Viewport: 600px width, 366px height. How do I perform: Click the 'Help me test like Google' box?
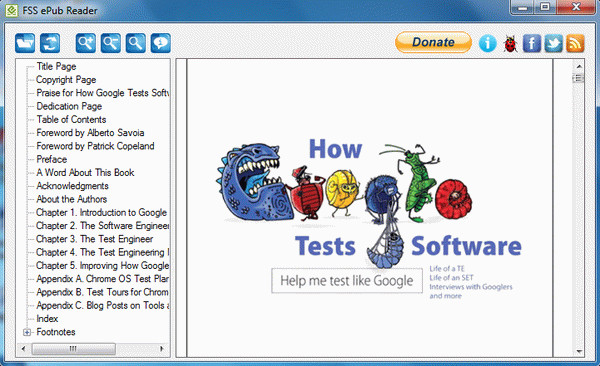347,281
